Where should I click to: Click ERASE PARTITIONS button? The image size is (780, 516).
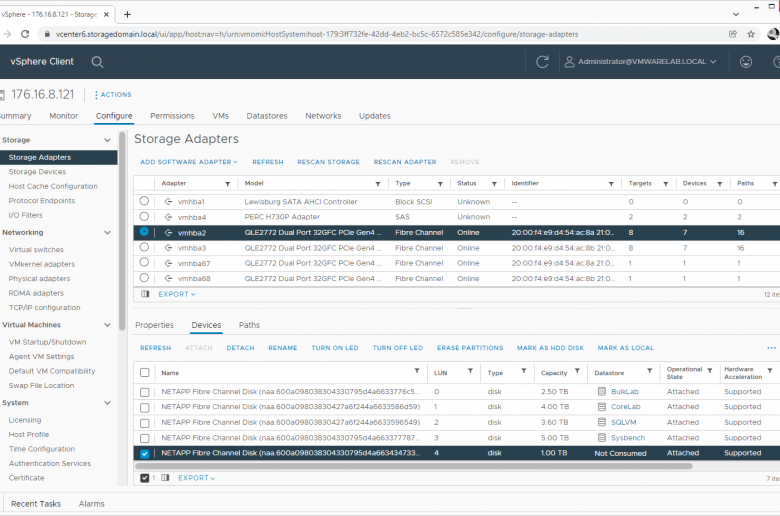pyautogui.click(x=470, y=348)
